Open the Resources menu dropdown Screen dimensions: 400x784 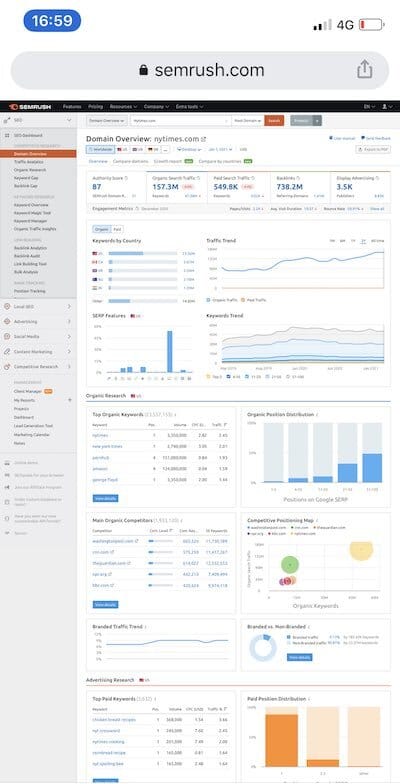[x=124, y=106]
